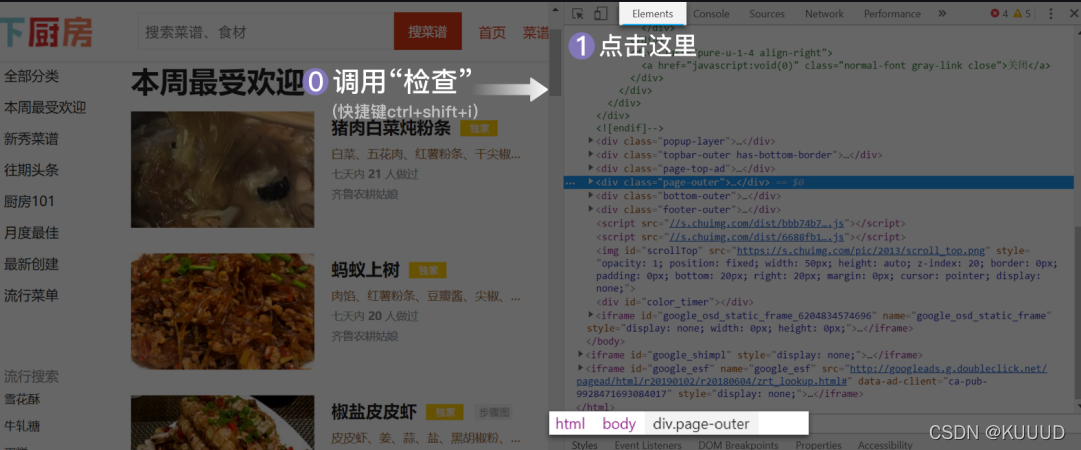Click the 搜菜谱 search button
The image size is (1081, 450).
427,32
